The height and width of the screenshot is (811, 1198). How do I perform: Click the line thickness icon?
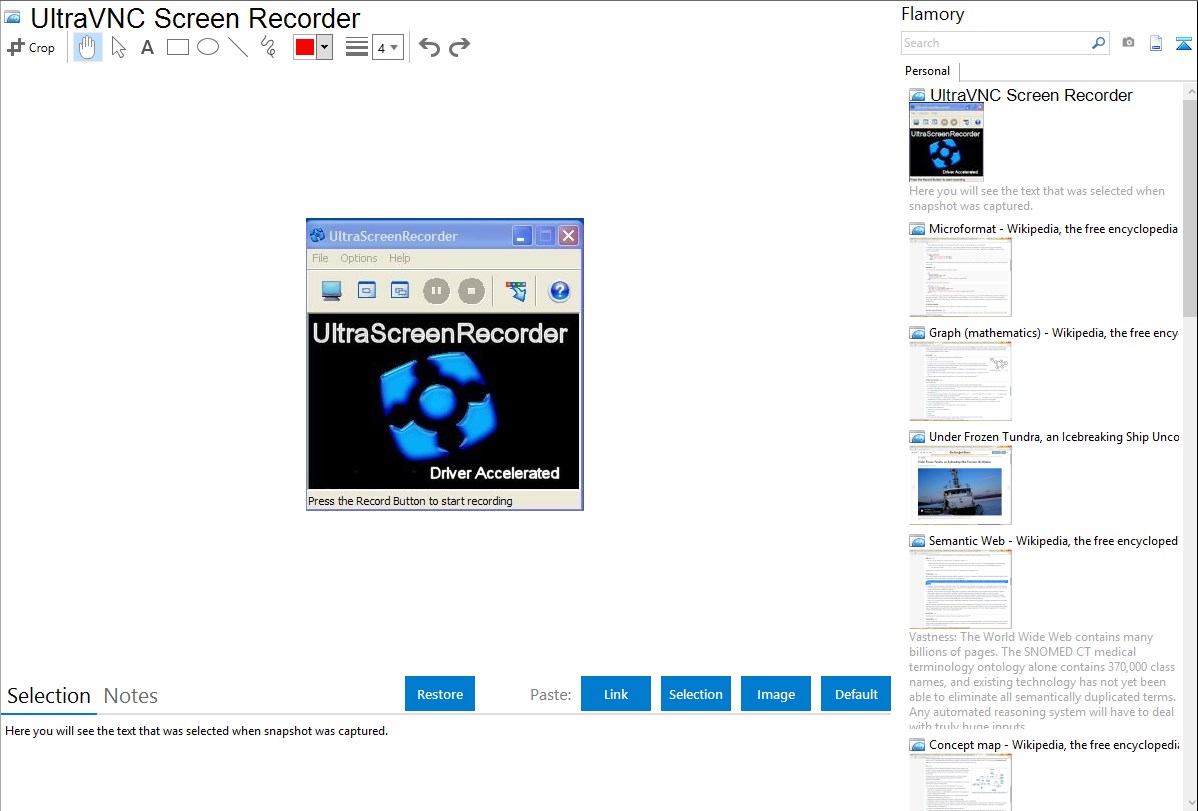(357, 47)
